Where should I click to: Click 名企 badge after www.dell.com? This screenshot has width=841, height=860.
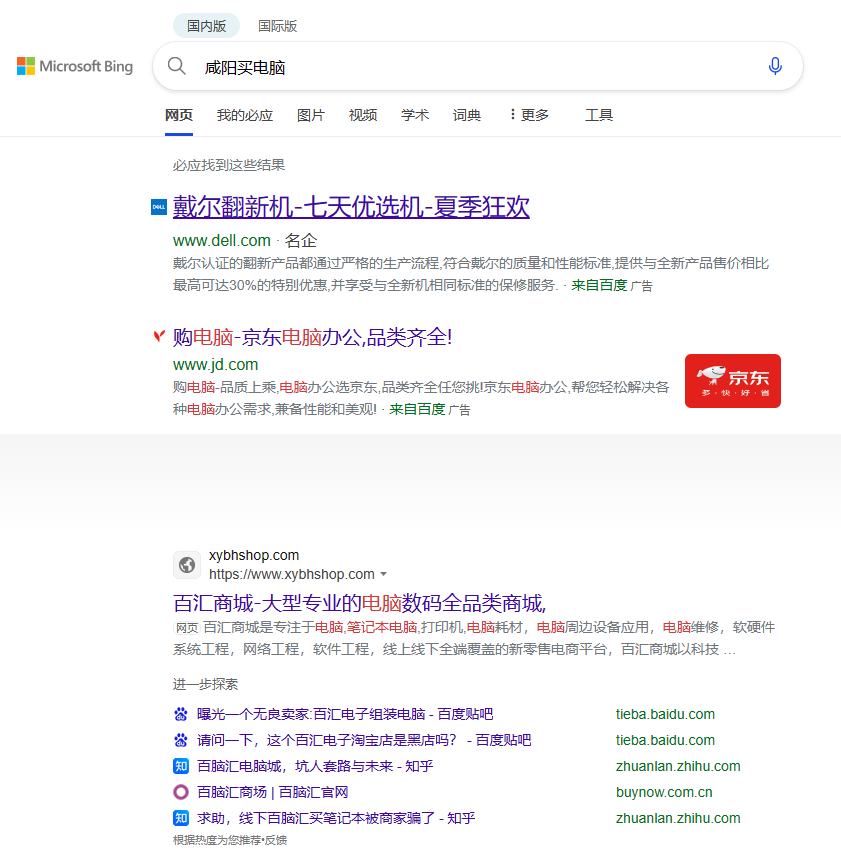point(301,240)
